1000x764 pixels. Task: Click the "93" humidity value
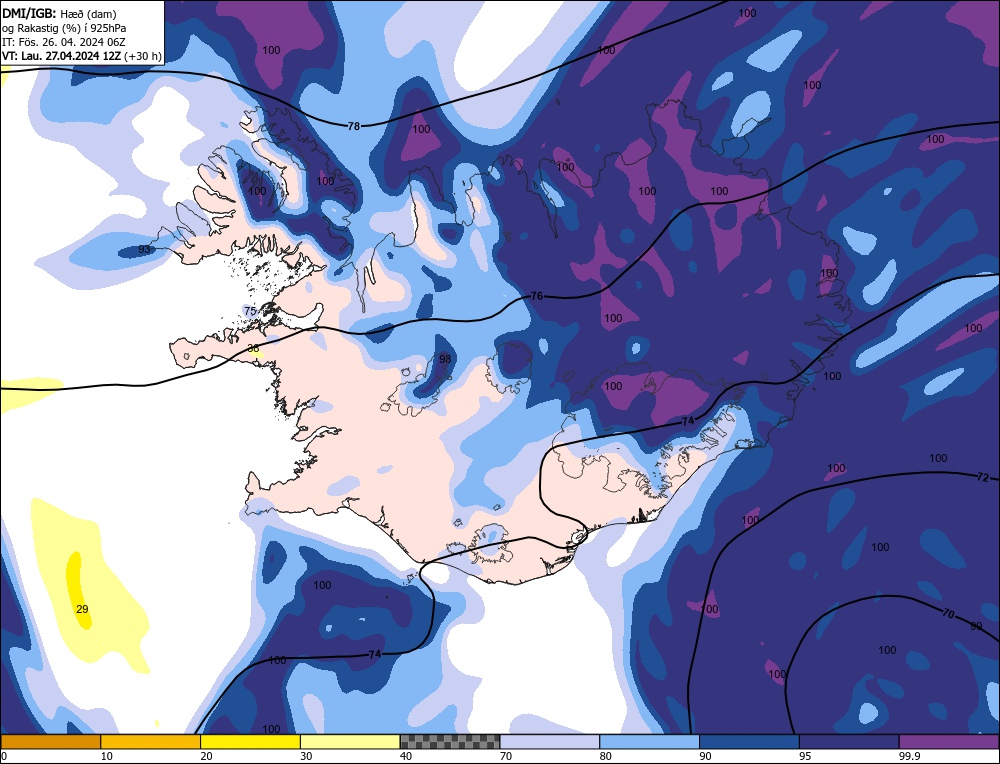[145, 249]
